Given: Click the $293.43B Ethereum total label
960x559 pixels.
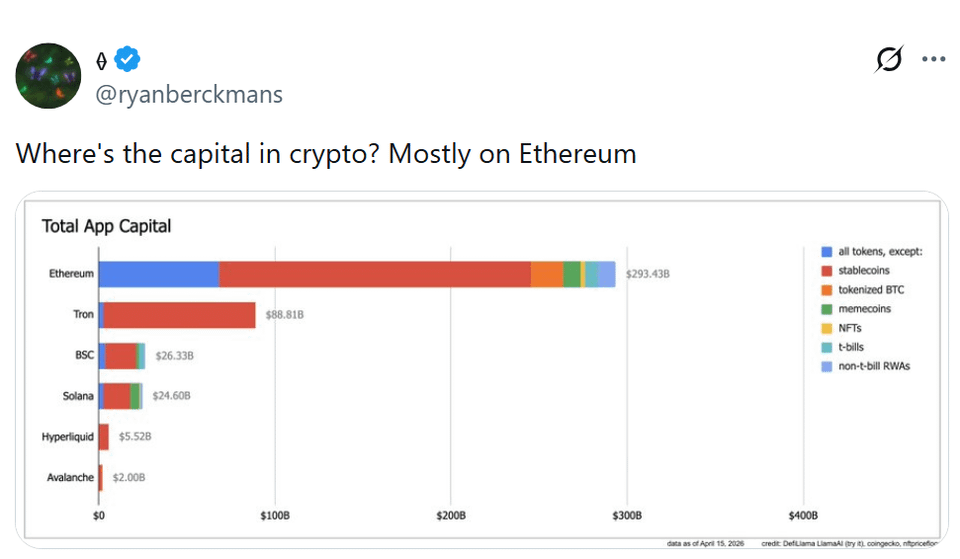Looking at the screenshot, I should (x=648, y=274).
